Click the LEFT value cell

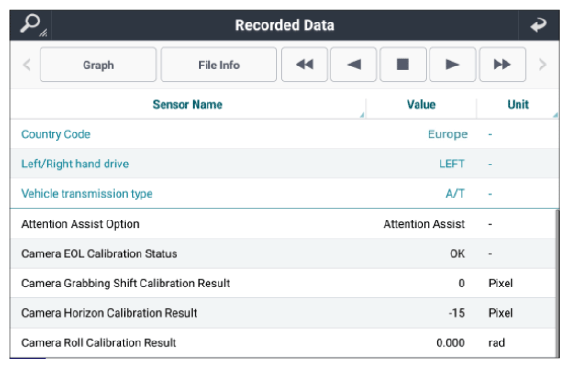coord(452,164)
